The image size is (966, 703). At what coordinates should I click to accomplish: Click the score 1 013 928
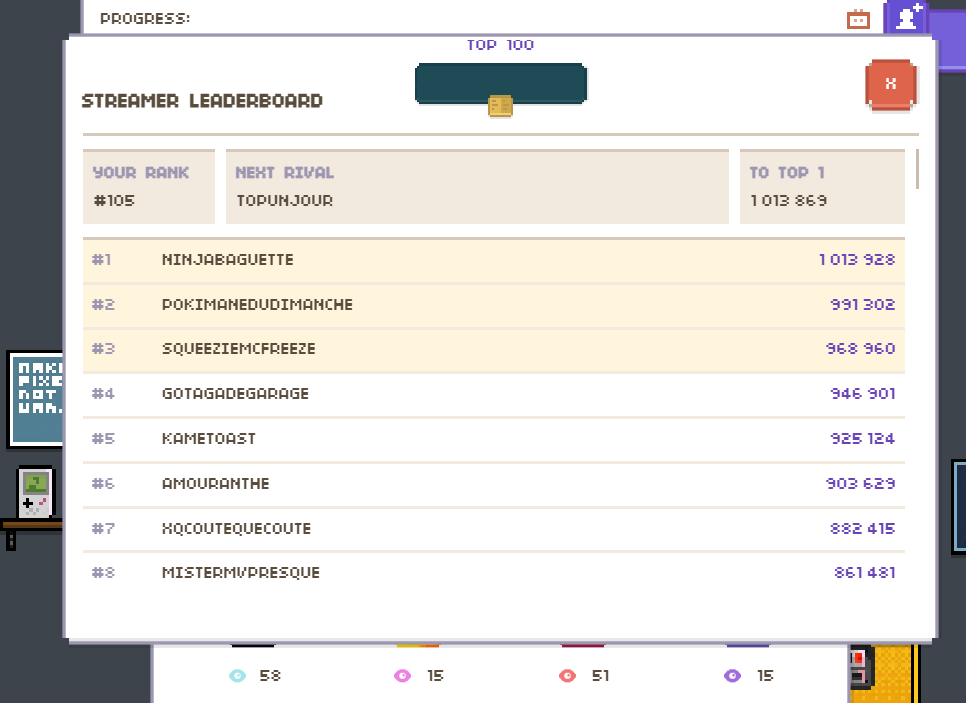(857, 259)
